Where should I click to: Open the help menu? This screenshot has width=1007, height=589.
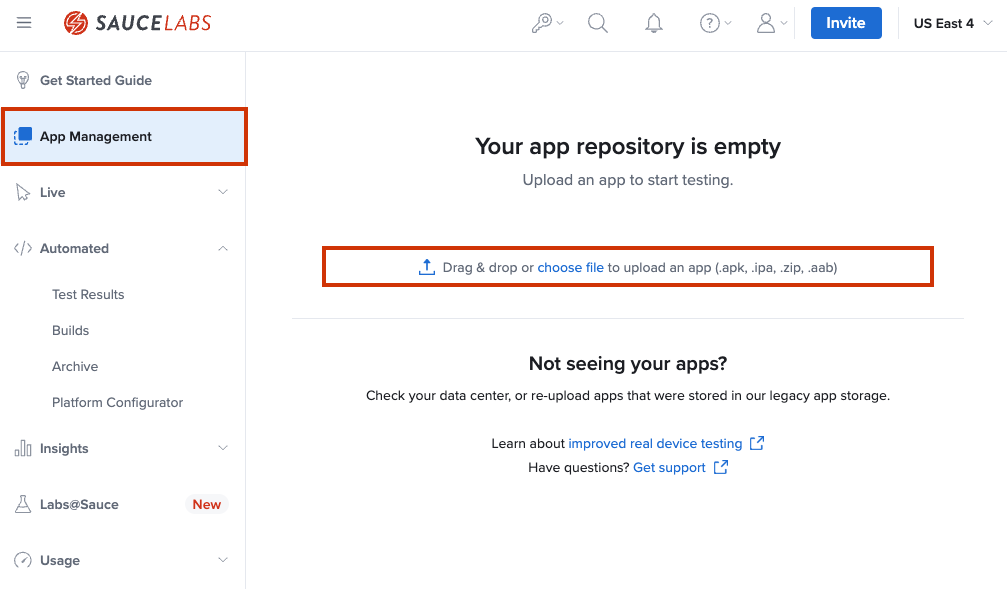[713, 22]
